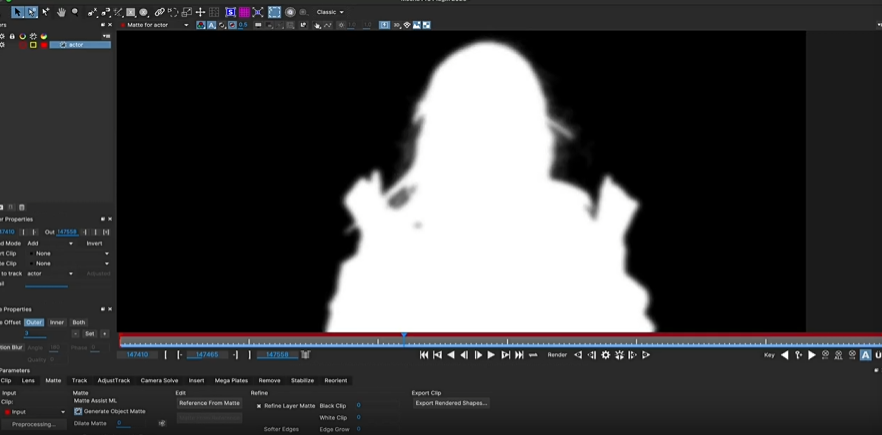This screenshot has width=882, height=435.
Task: Enable Generate Object Matte checkbox
Action: pyautogui.click(x=78, y=411)
